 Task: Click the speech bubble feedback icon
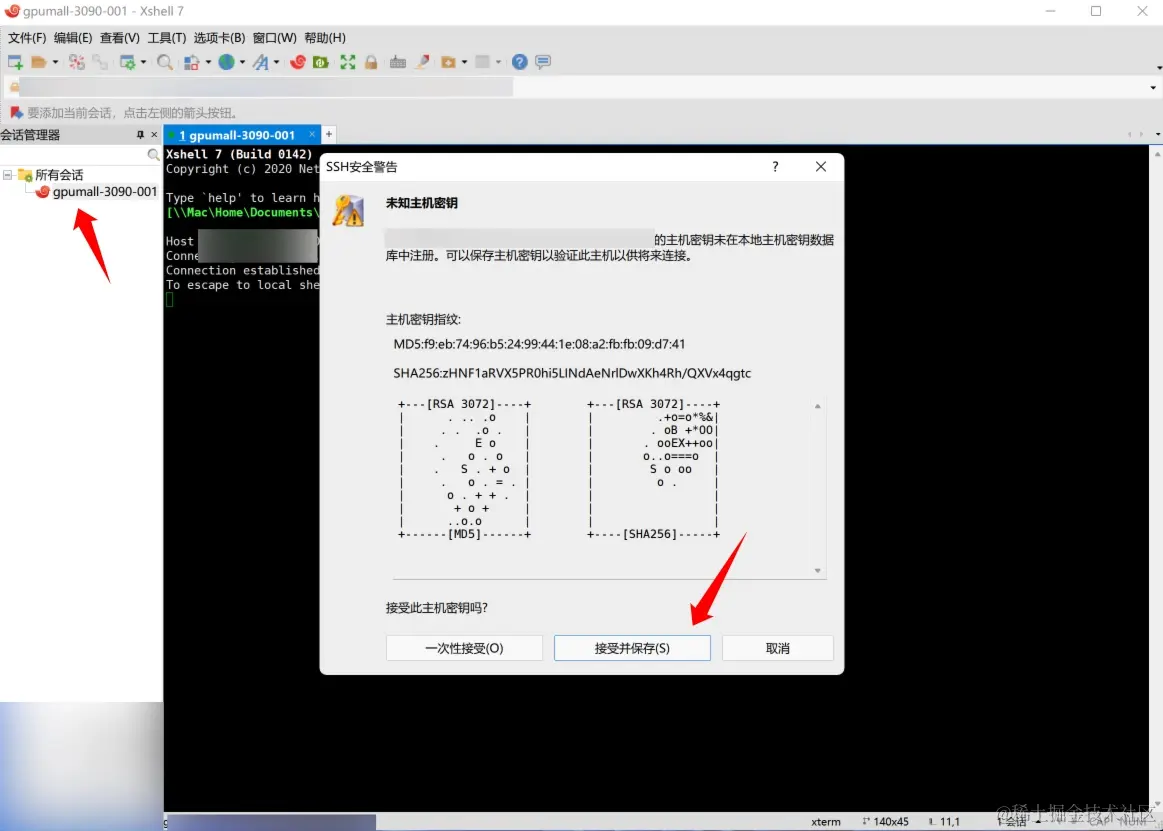543,62
